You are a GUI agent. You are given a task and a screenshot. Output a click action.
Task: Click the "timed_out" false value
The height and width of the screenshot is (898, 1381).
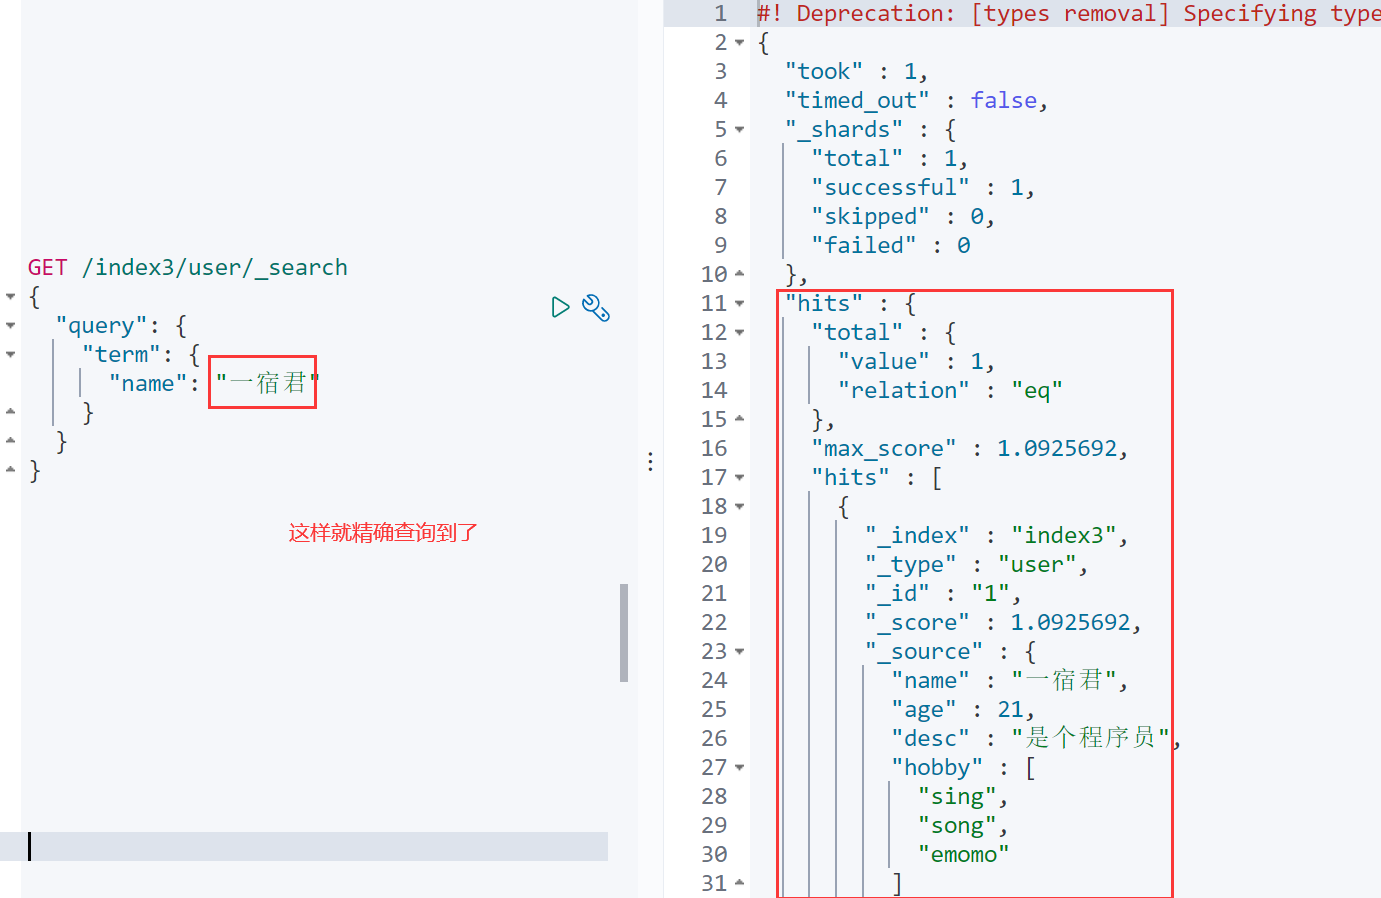point(1004,101)
